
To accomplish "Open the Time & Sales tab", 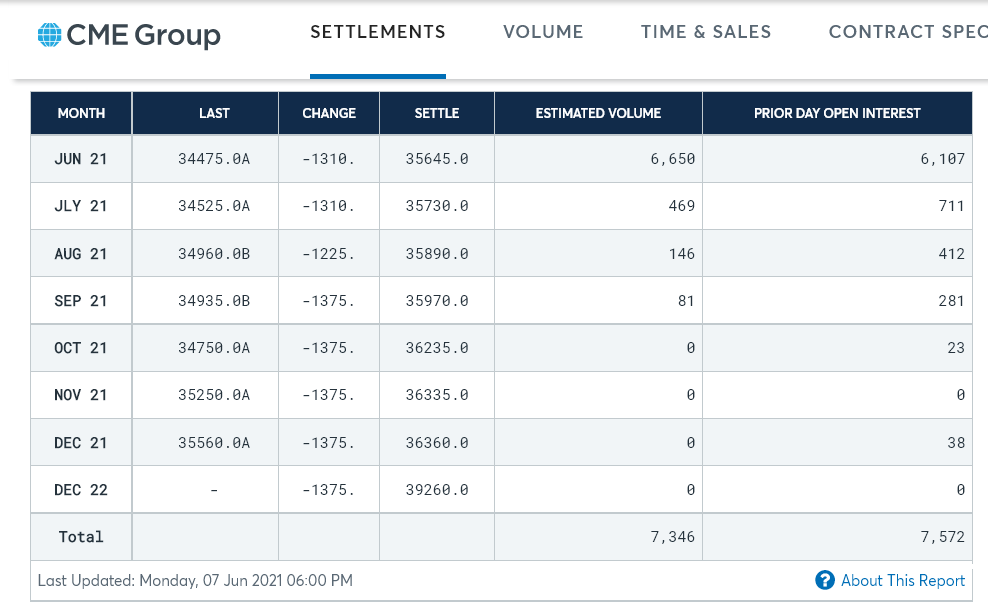I will pos(706,32).
